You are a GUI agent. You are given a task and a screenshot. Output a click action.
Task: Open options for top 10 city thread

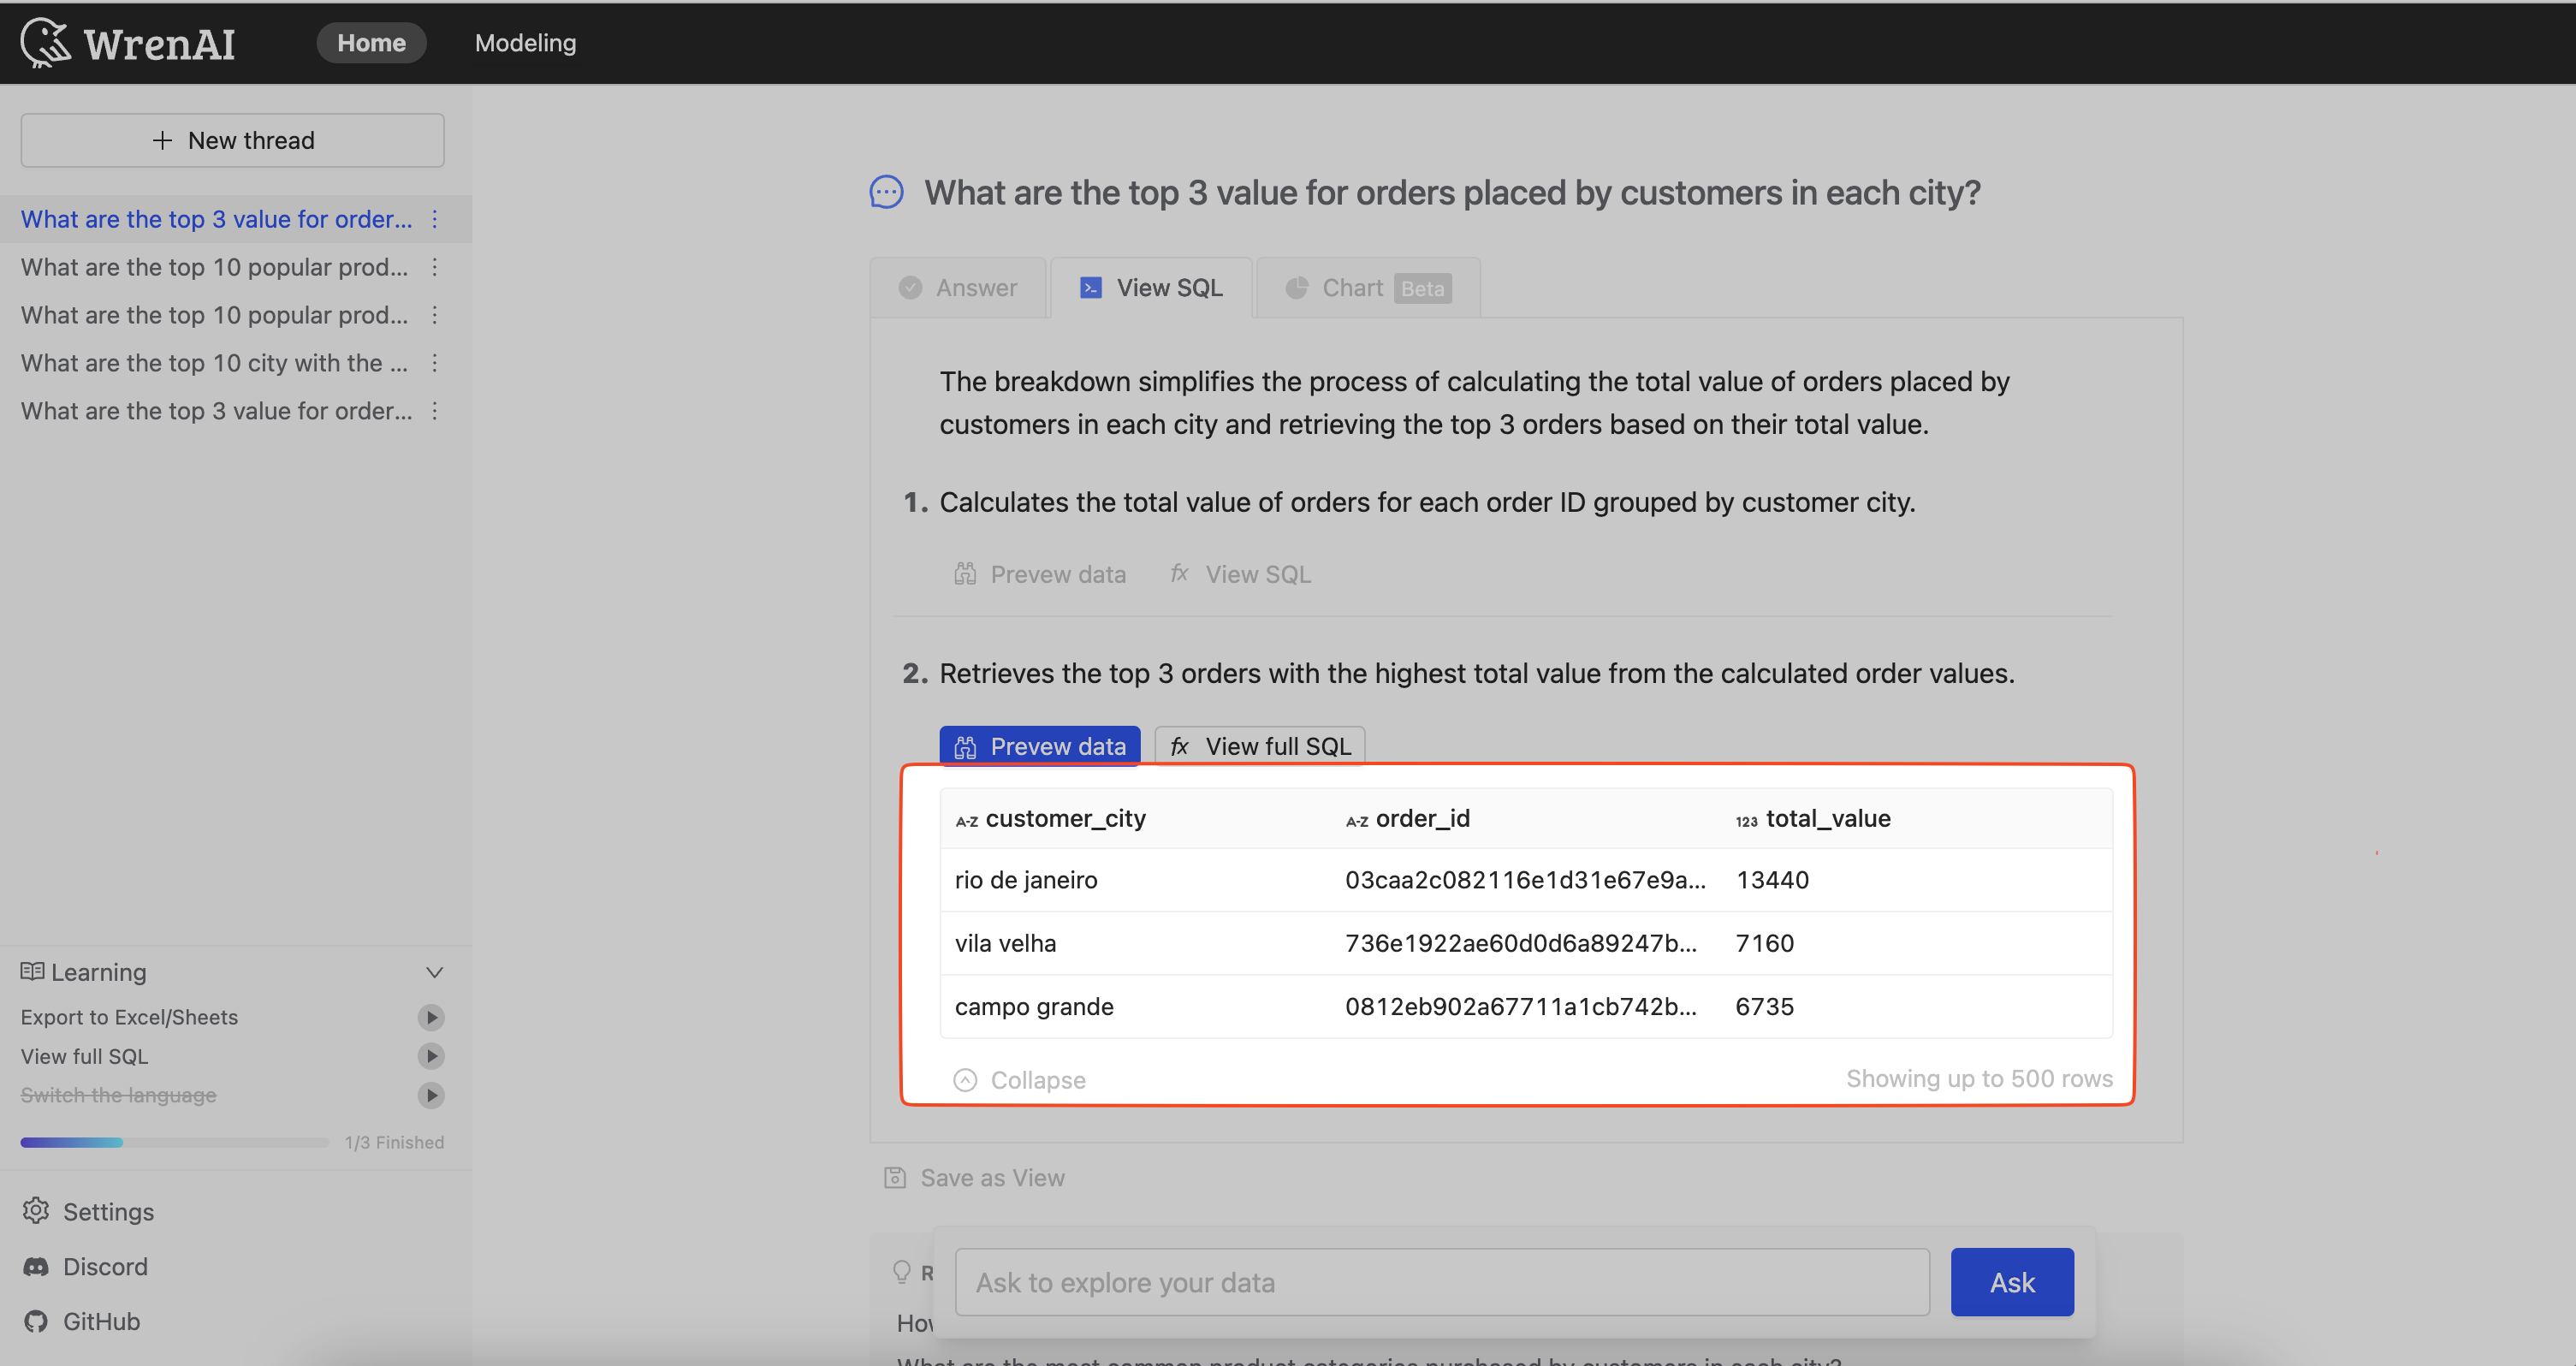(x=434, y=363)
